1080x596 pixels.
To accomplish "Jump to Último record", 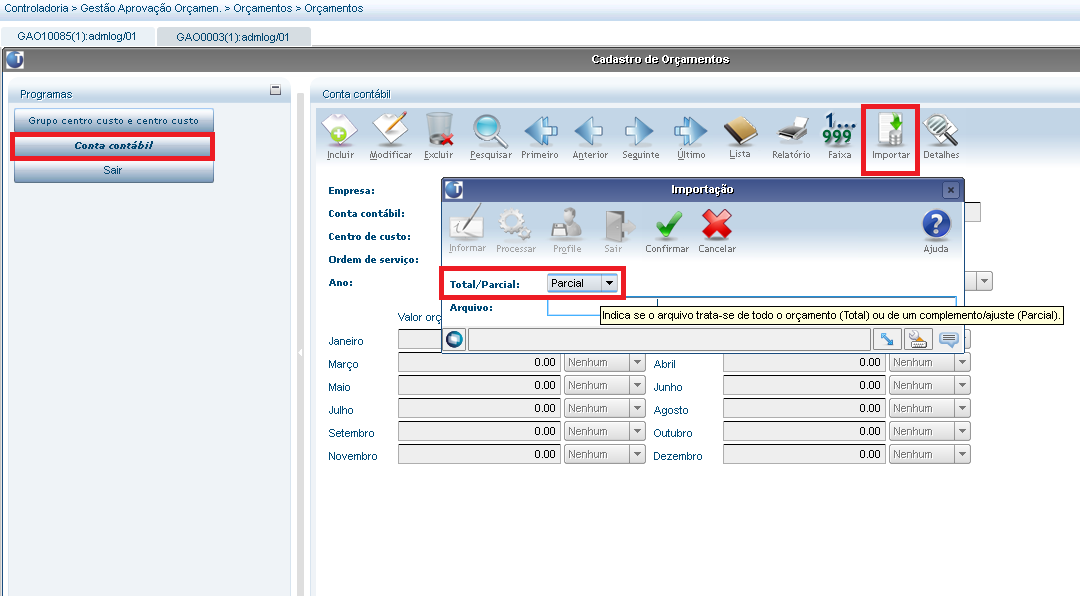I will [691, 136].
